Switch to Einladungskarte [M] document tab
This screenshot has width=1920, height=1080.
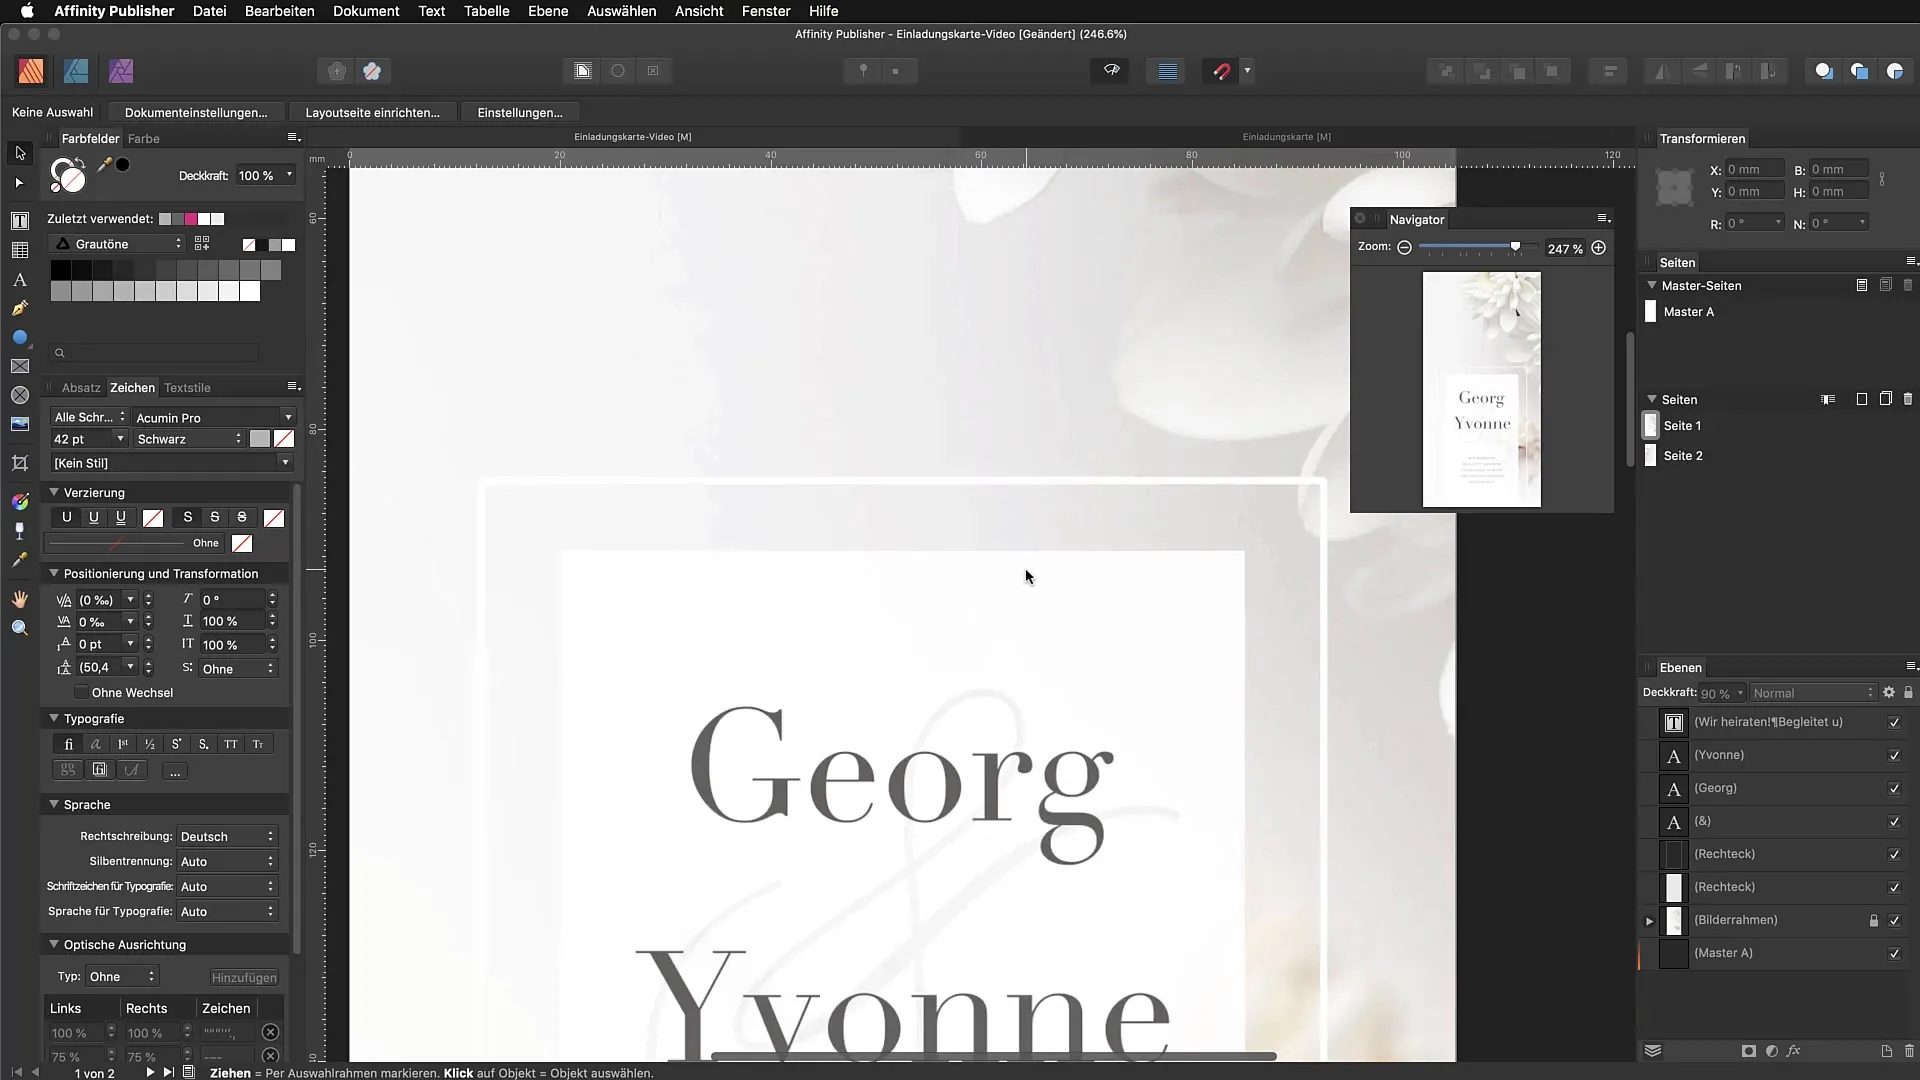click(x=1286, y=137)
